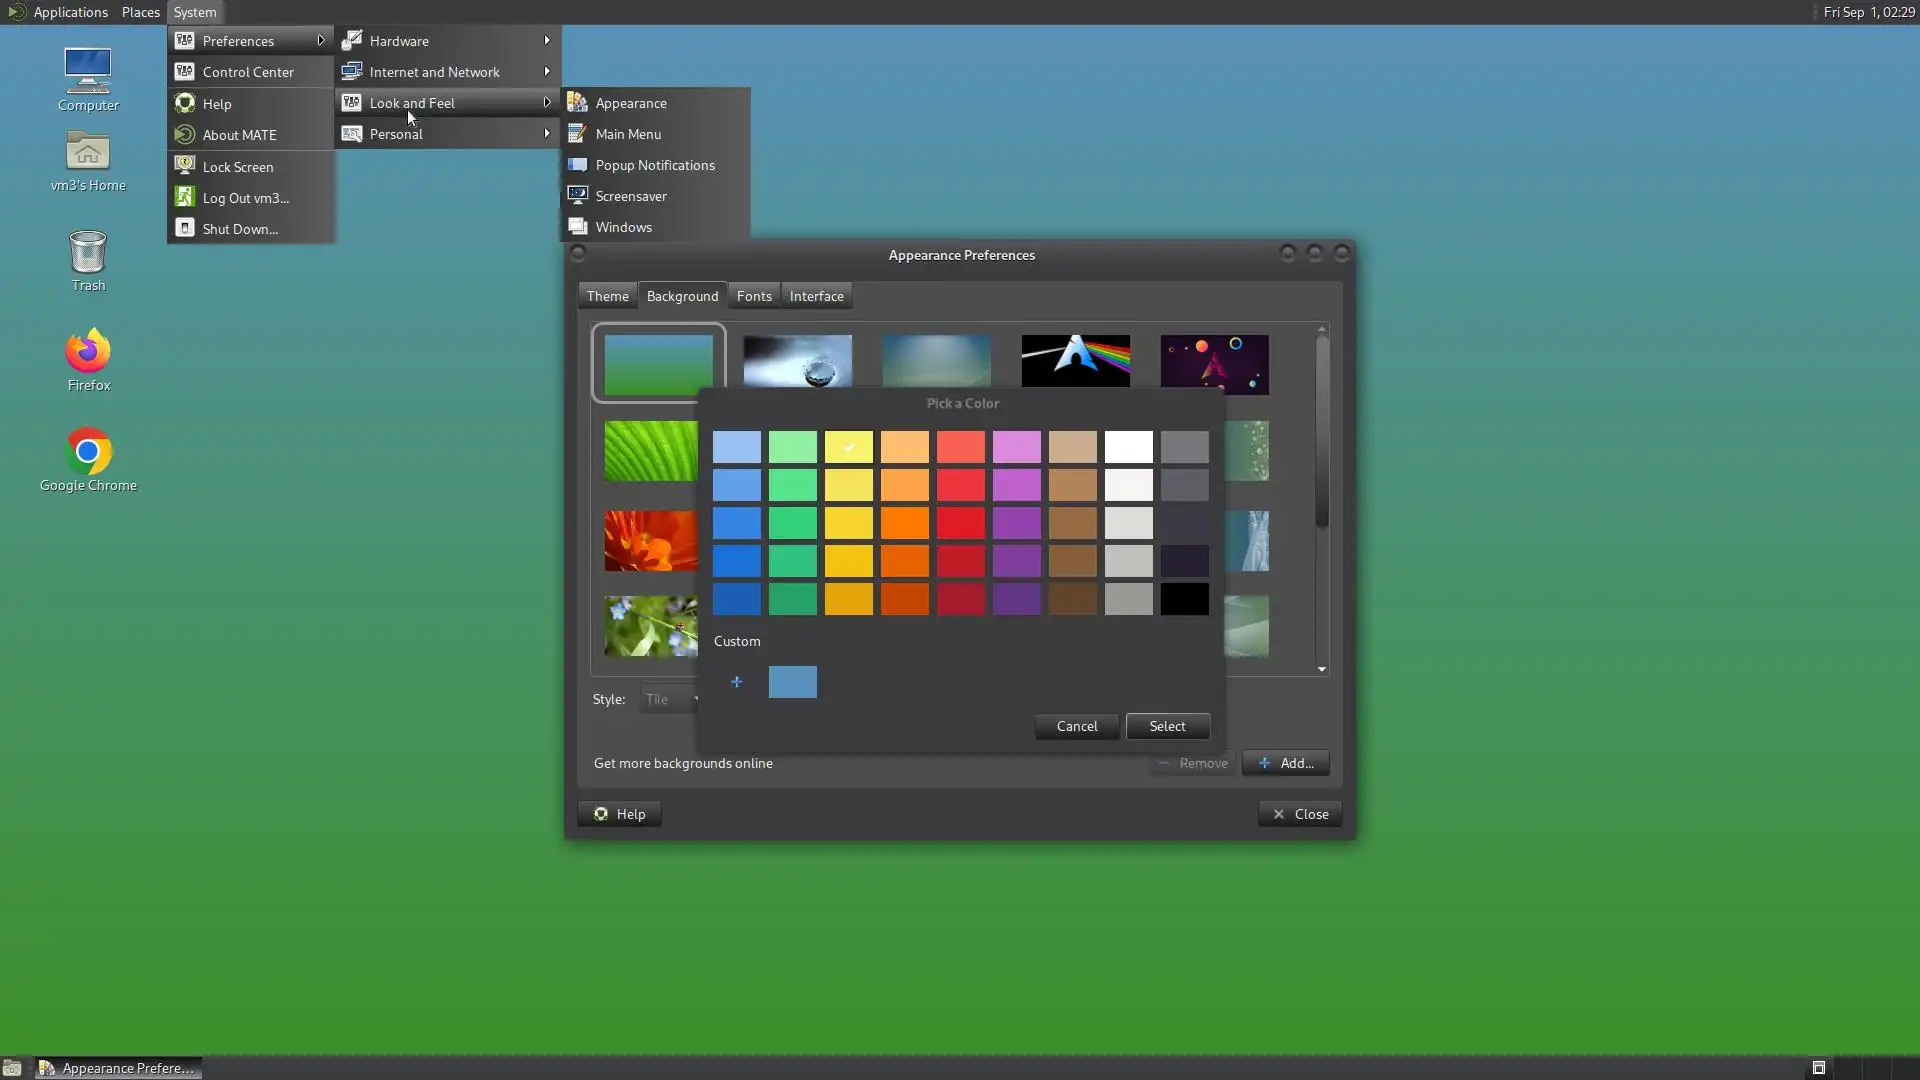Open the Style dropdown showing Tile

[669, 699]
